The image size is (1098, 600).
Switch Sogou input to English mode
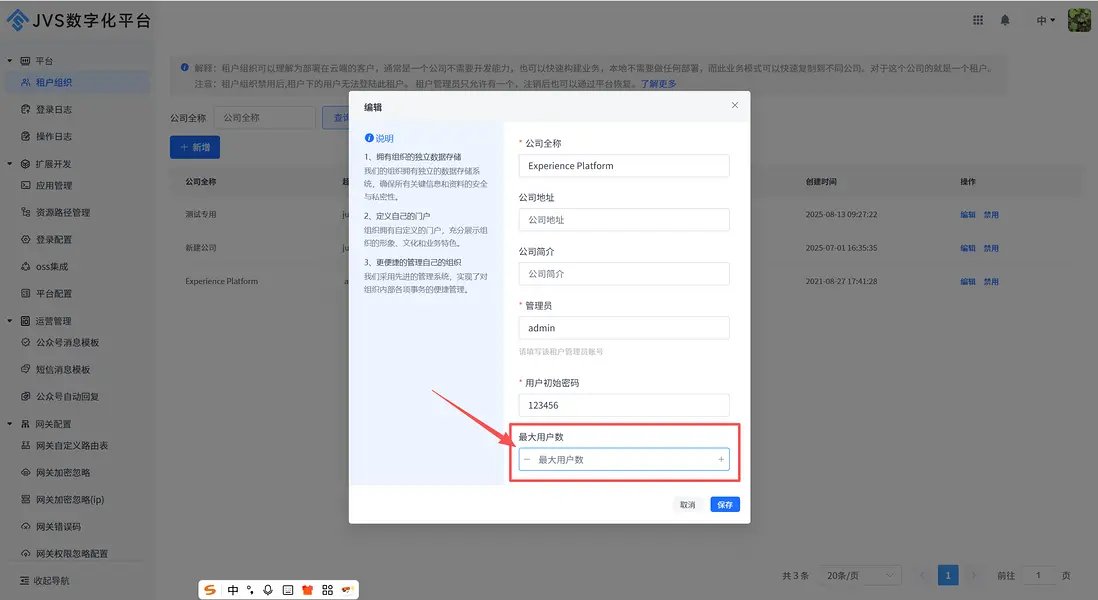pyautogui.click(x=233, y=590)
